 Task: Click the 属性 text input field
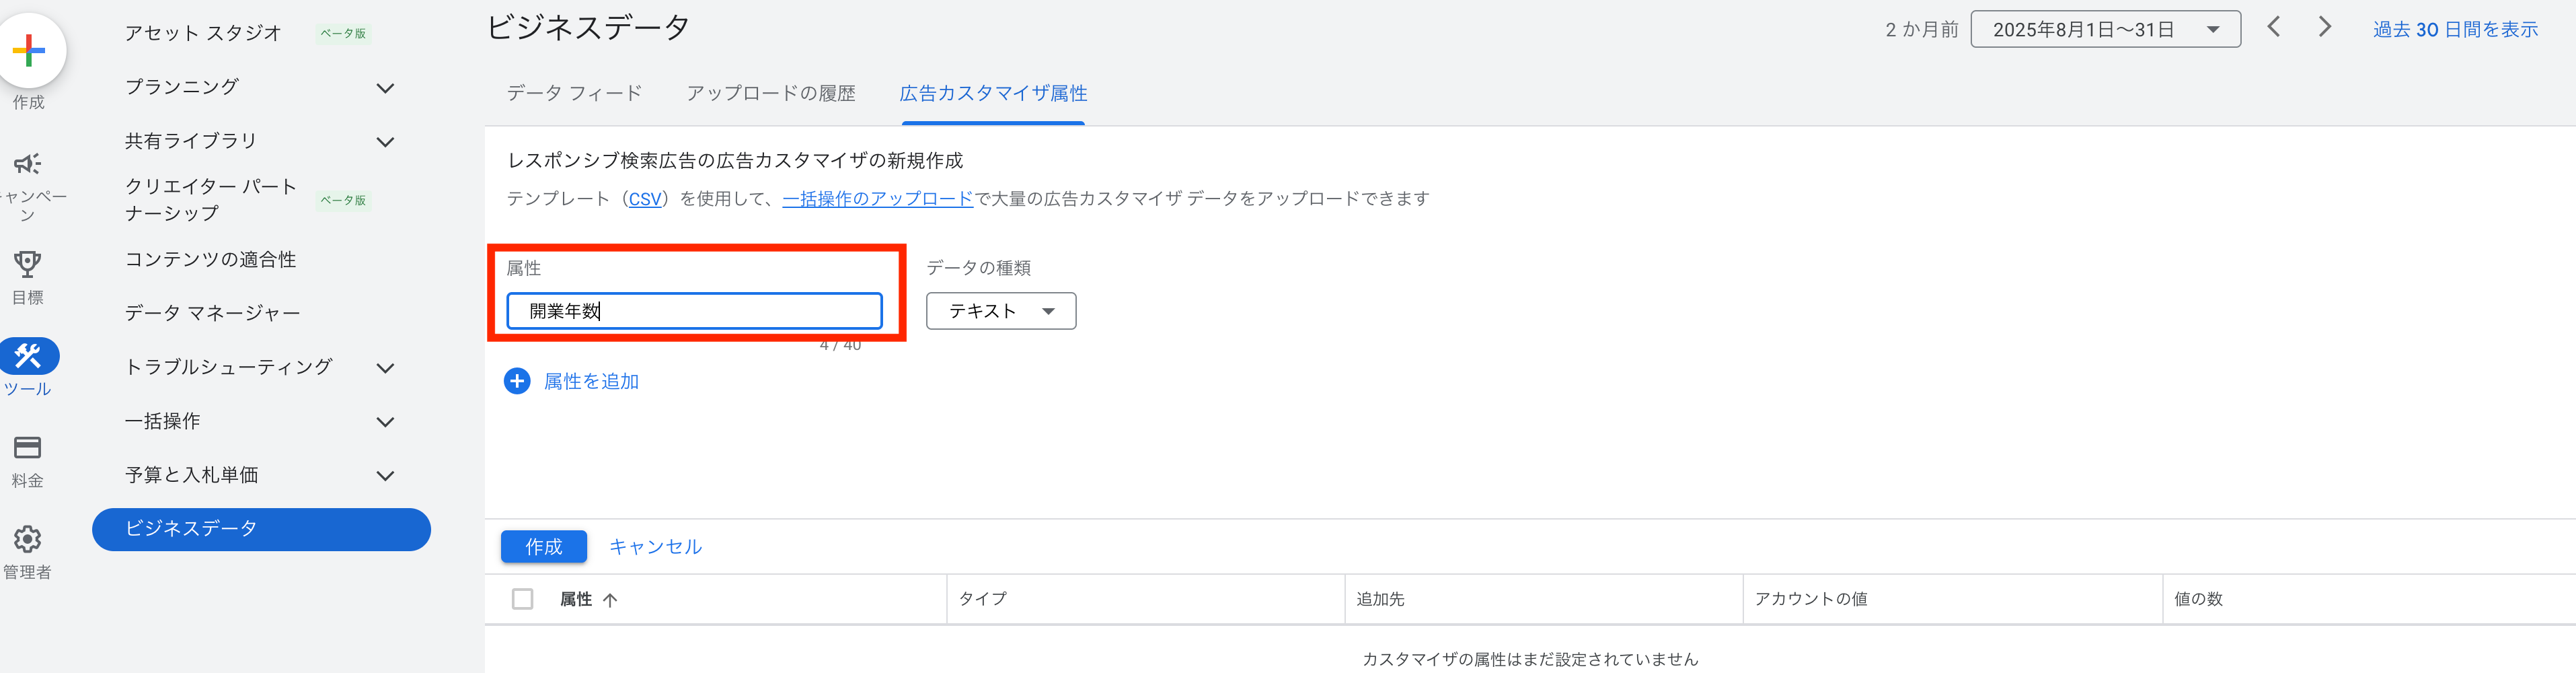(694, 311)
